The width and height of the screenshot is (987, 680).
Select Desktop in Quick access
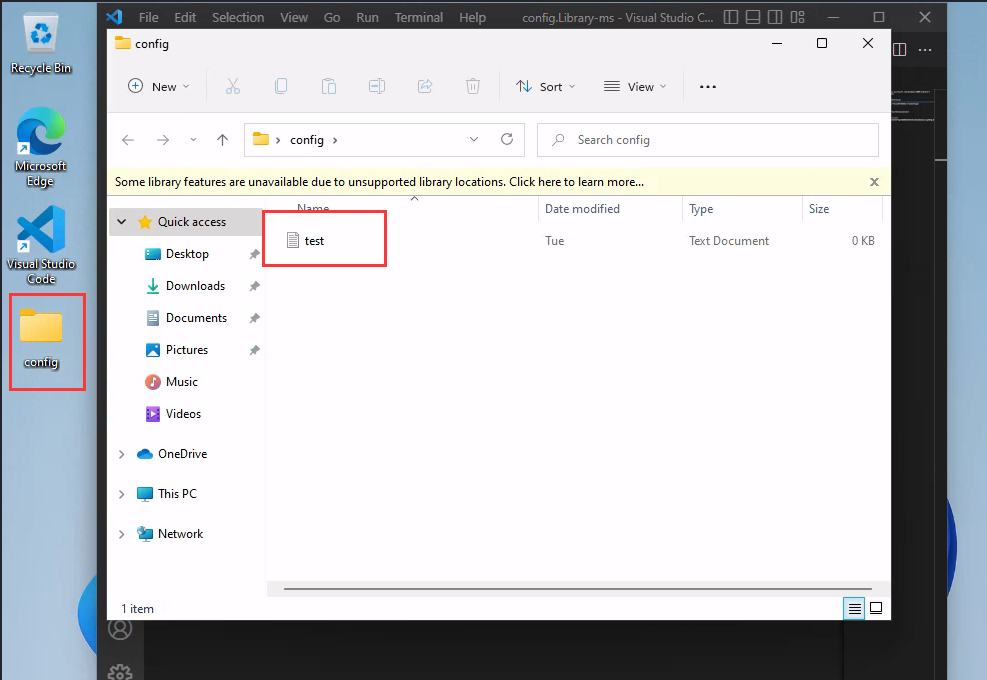[186, 254]
